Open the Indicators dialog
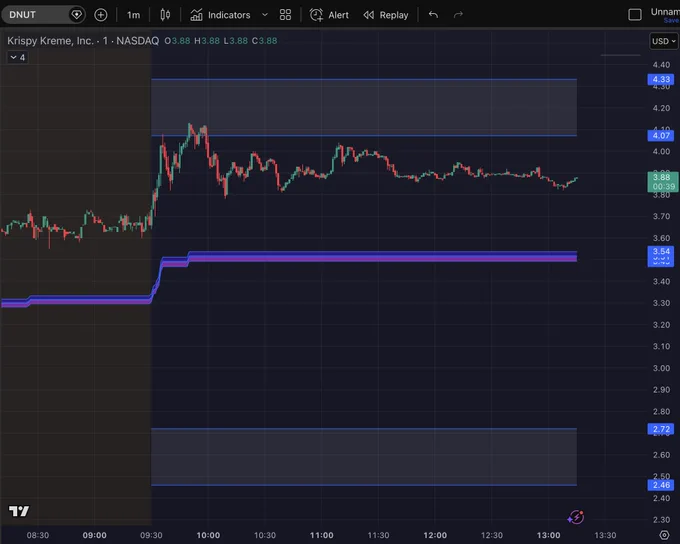 (x=220, y=15)
